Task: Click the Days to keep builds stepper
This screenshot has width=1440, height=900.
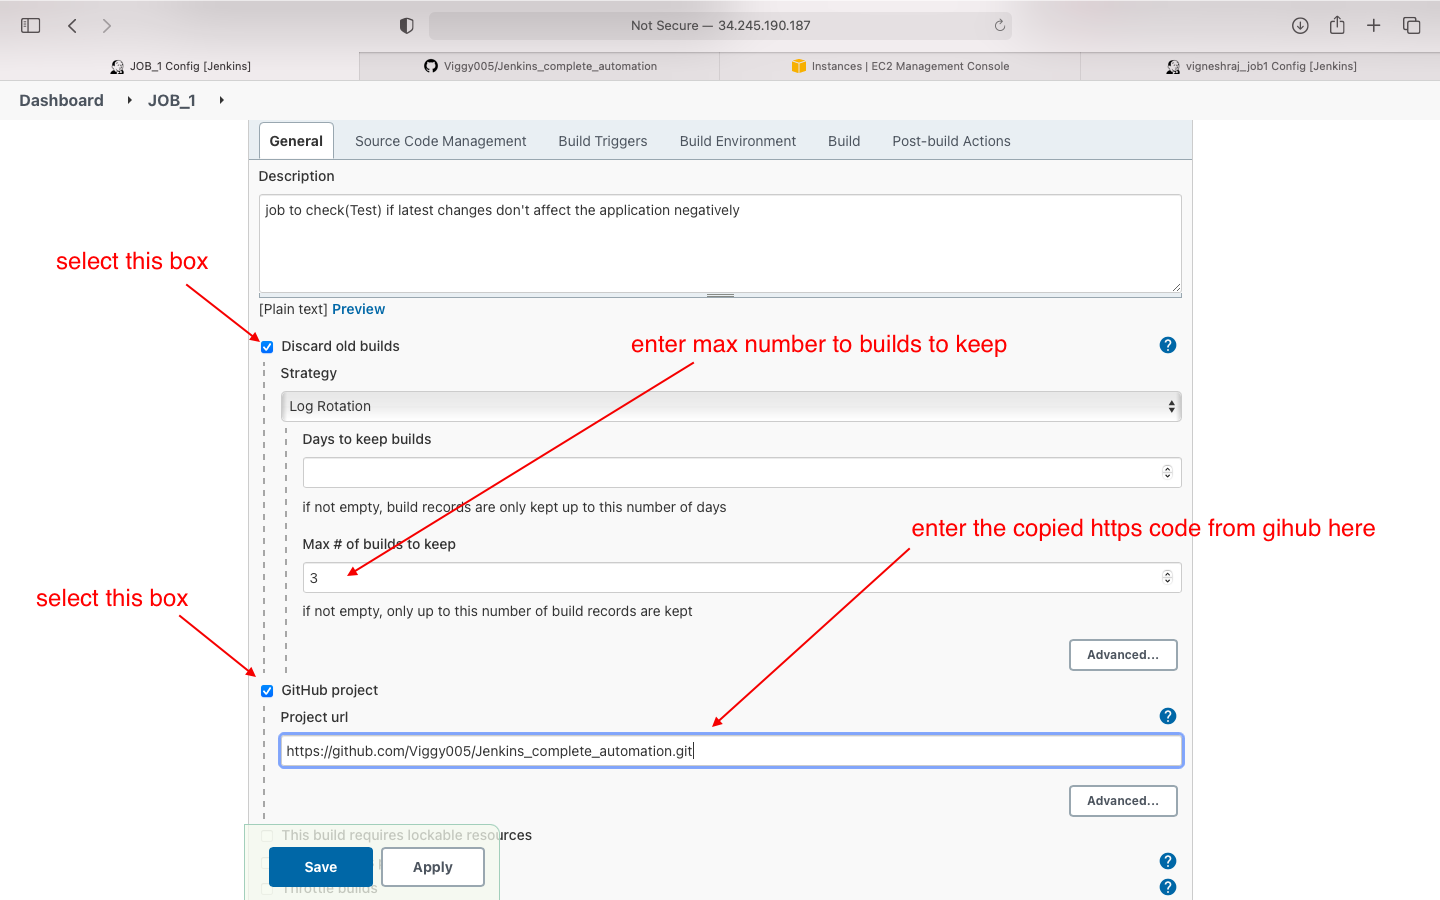Action: (1167, 472)
